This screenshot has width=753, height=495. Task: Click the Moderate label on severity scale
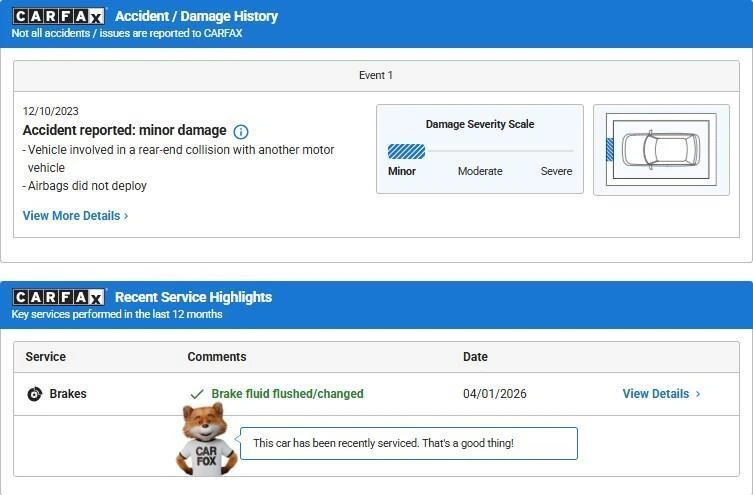[480, 171]
